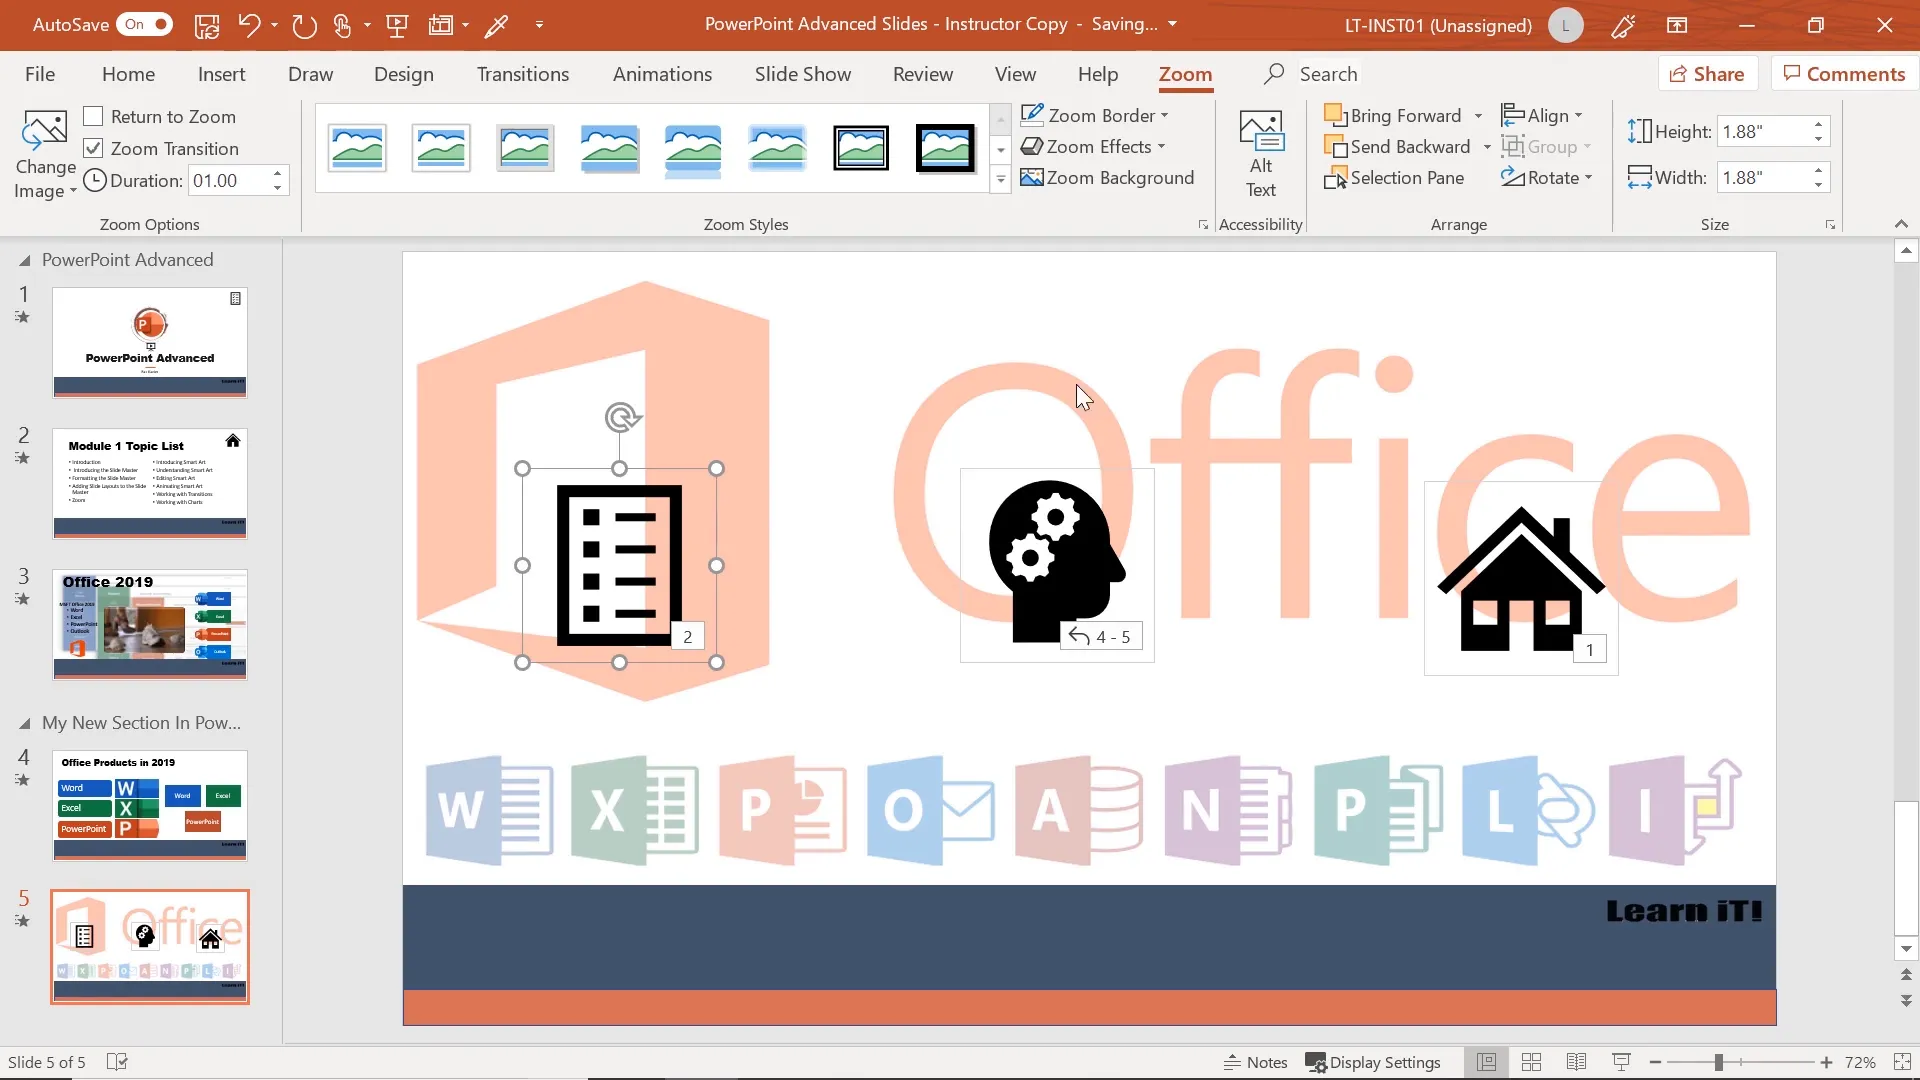
Task: Click the Redo icon in quick access toolbar
Action: 304,25
